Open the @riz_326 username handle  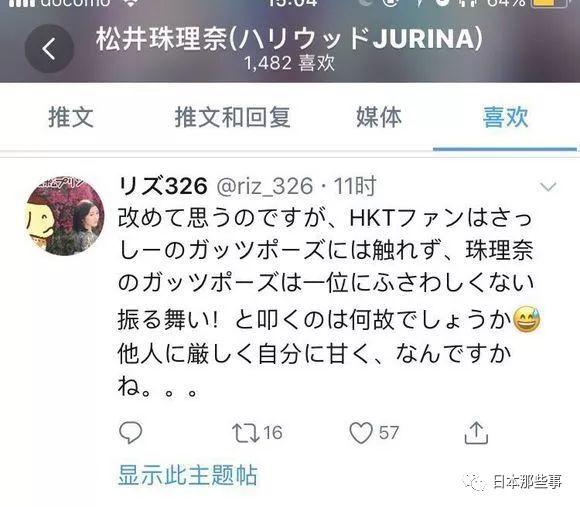265,186
